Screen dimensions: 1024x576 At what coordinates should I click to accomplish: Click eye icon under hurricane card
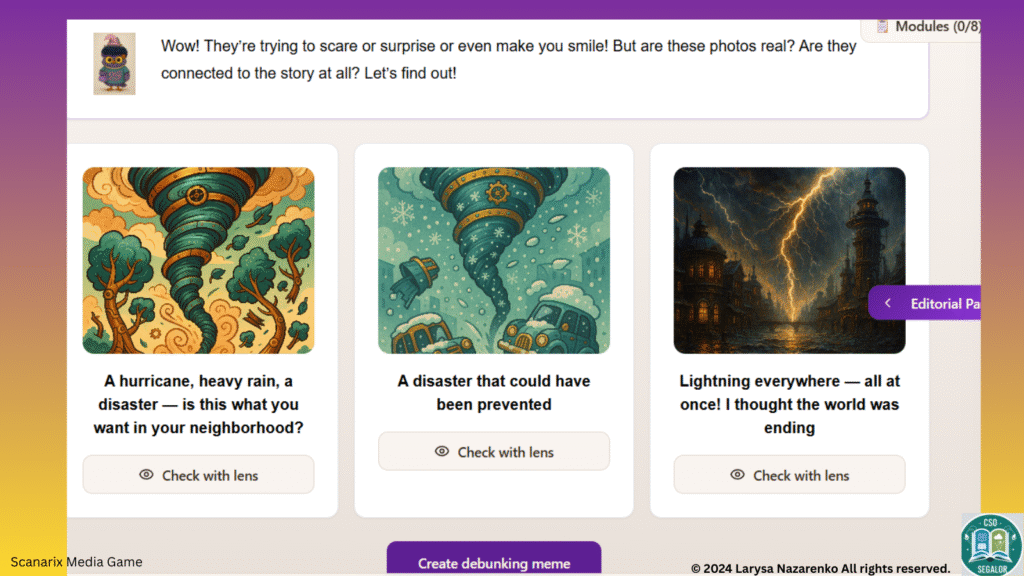(x=146, y=475)
